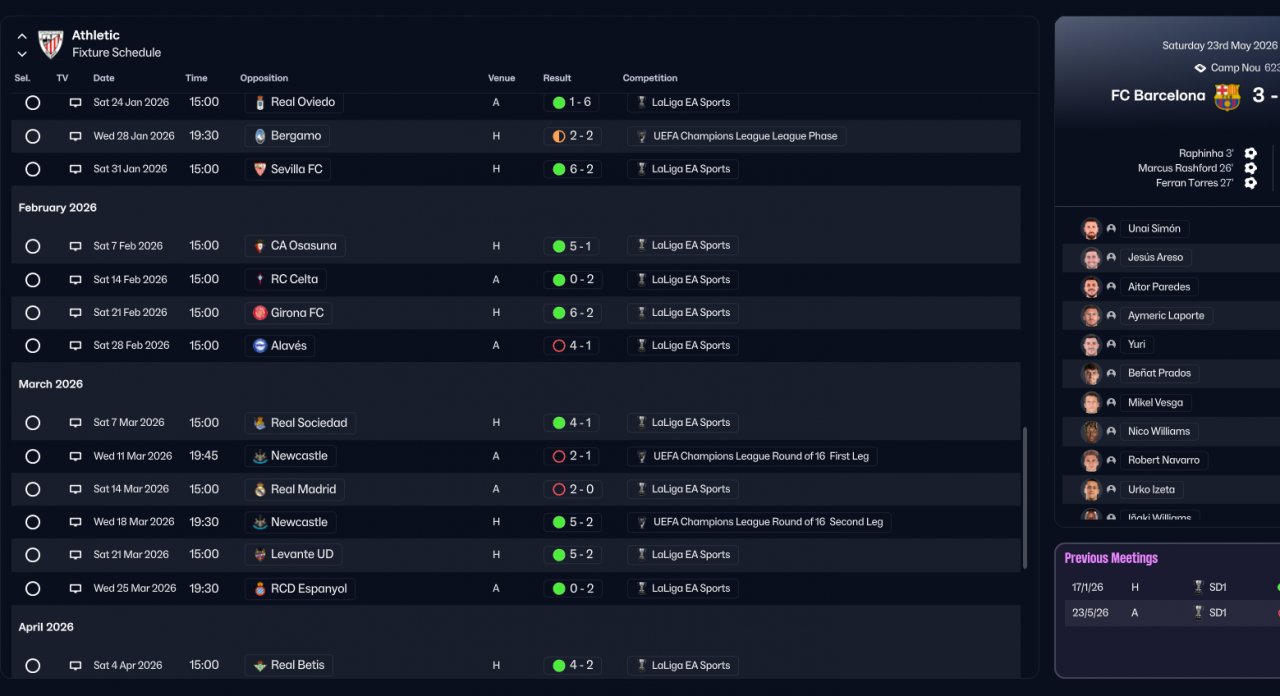Select the Bergamo fixture radio button
Image resolution: width=1280 pixels, height=696 pixels.
pos(33,136)
